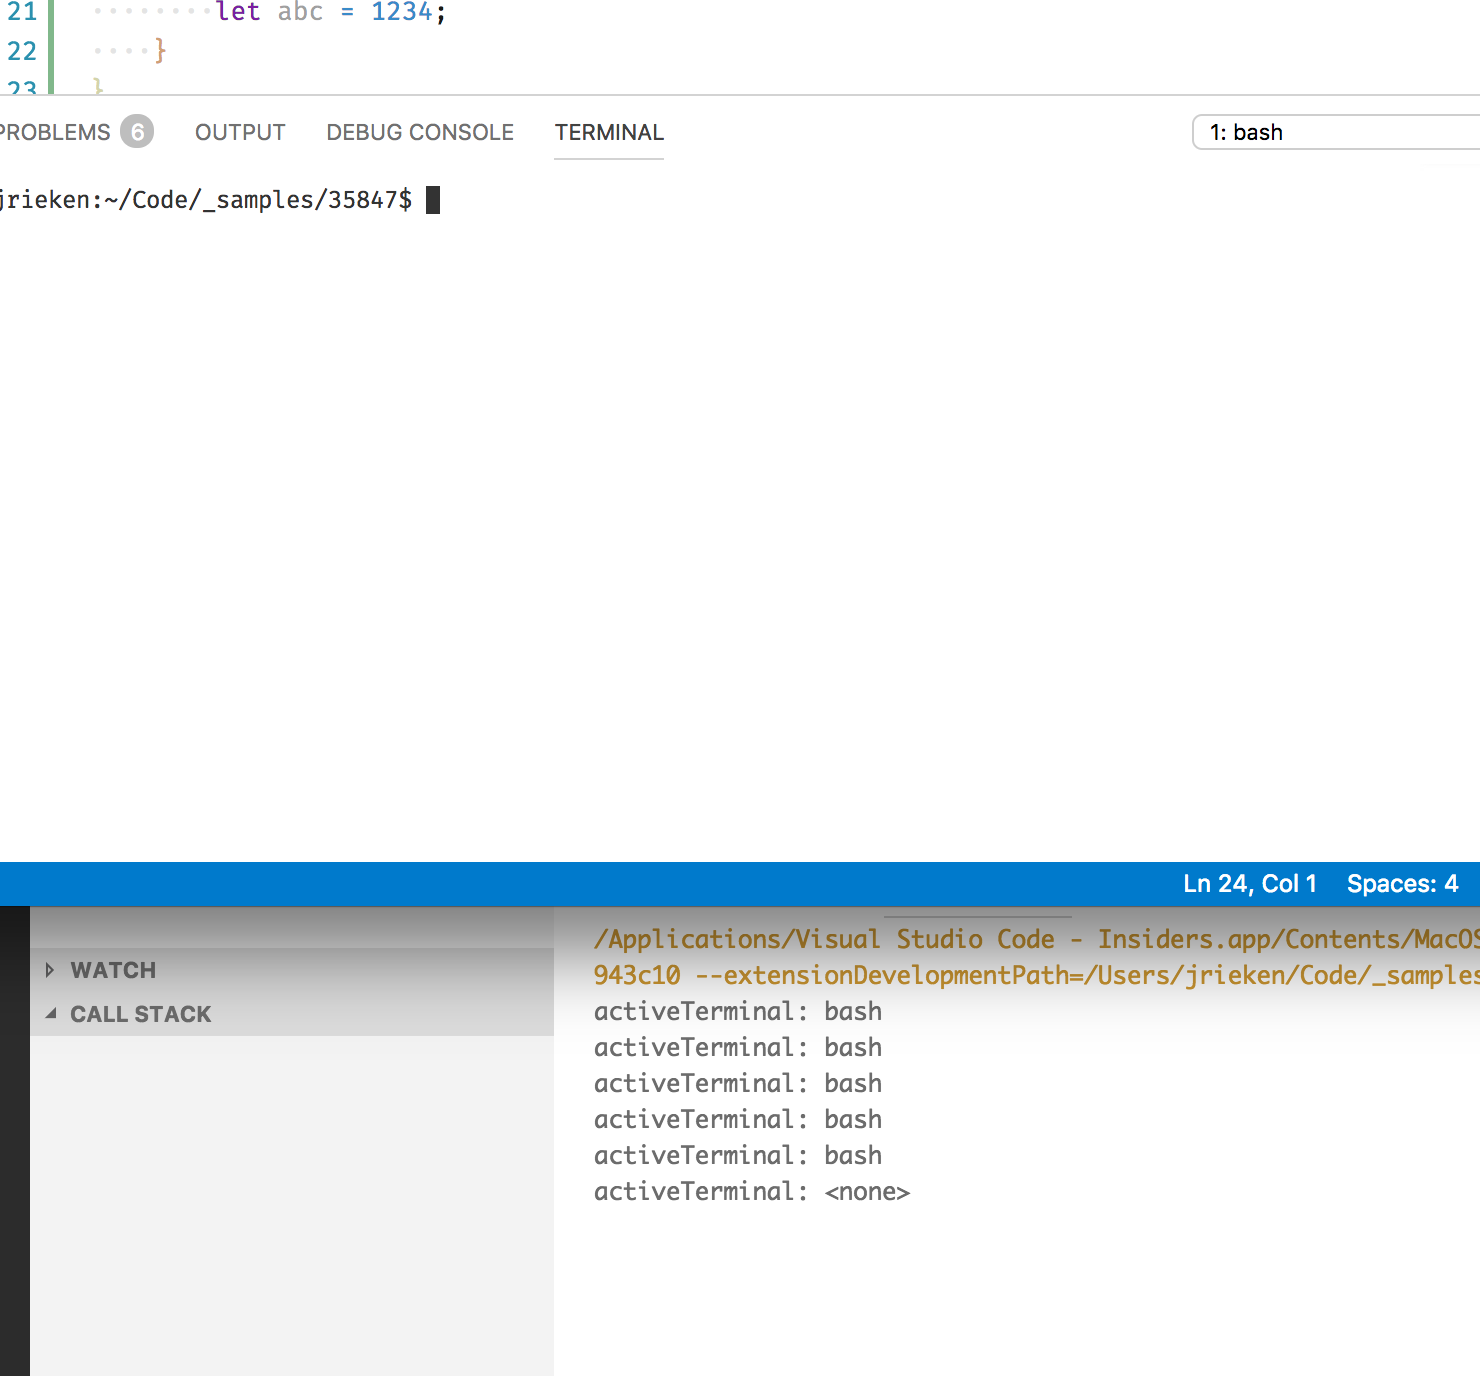
Task: Click line number 22 in the gutter
Action: [x=21, y=51]
